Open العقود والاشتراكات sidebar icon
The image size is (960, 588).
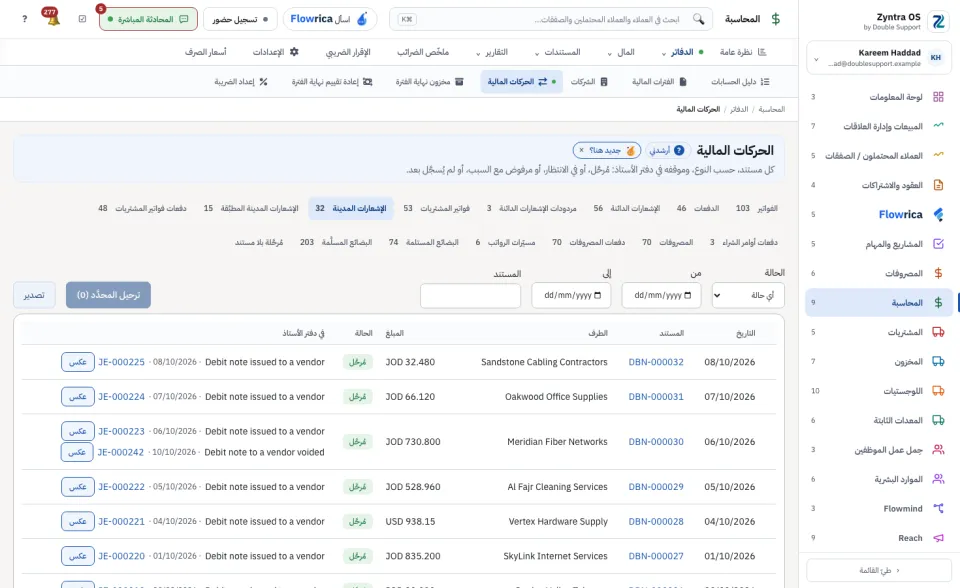point(938,185)
